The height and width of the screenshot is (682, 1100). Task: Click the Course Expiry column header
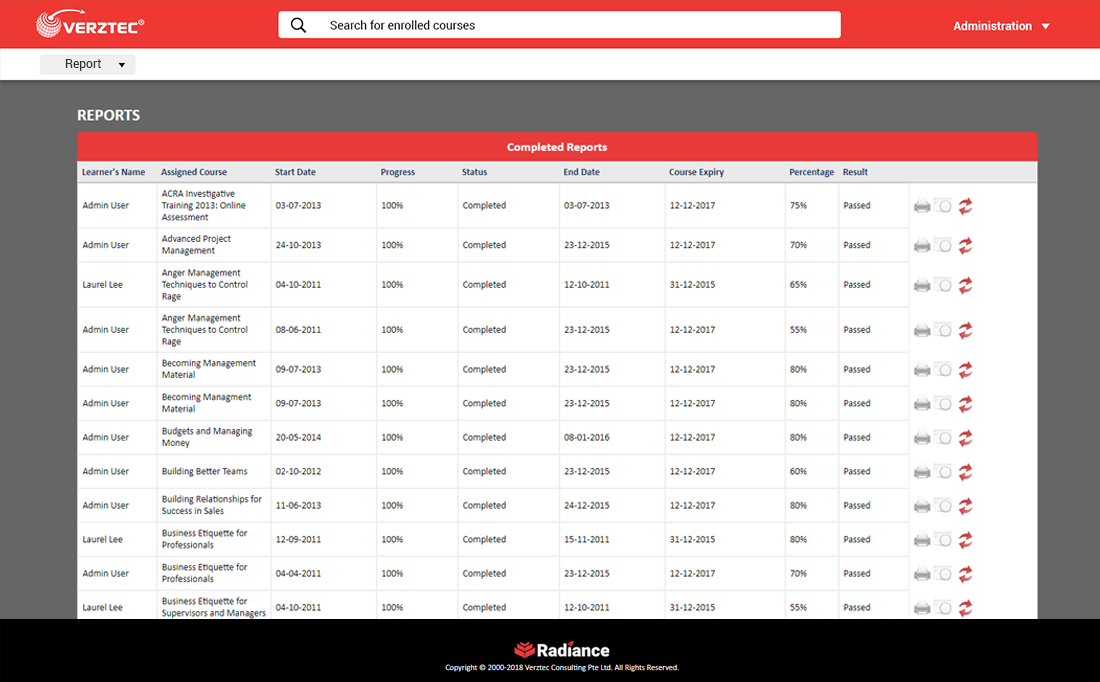coord(696,172)
